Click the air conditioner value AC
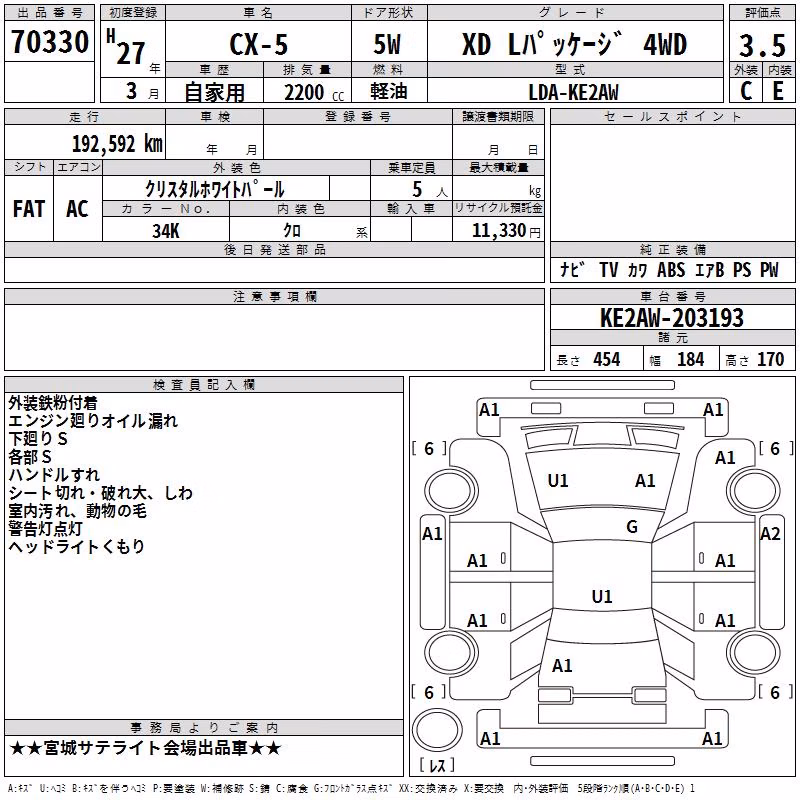 point(78,209)
